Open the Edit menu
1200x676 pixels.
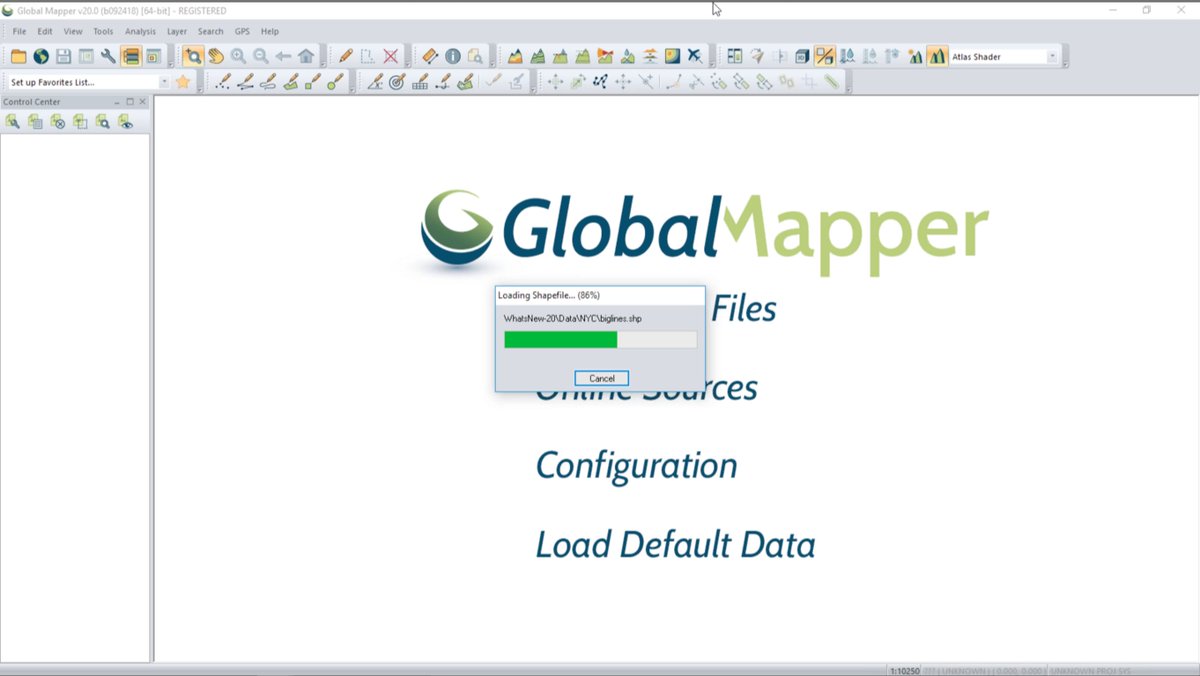click(45, 31)
